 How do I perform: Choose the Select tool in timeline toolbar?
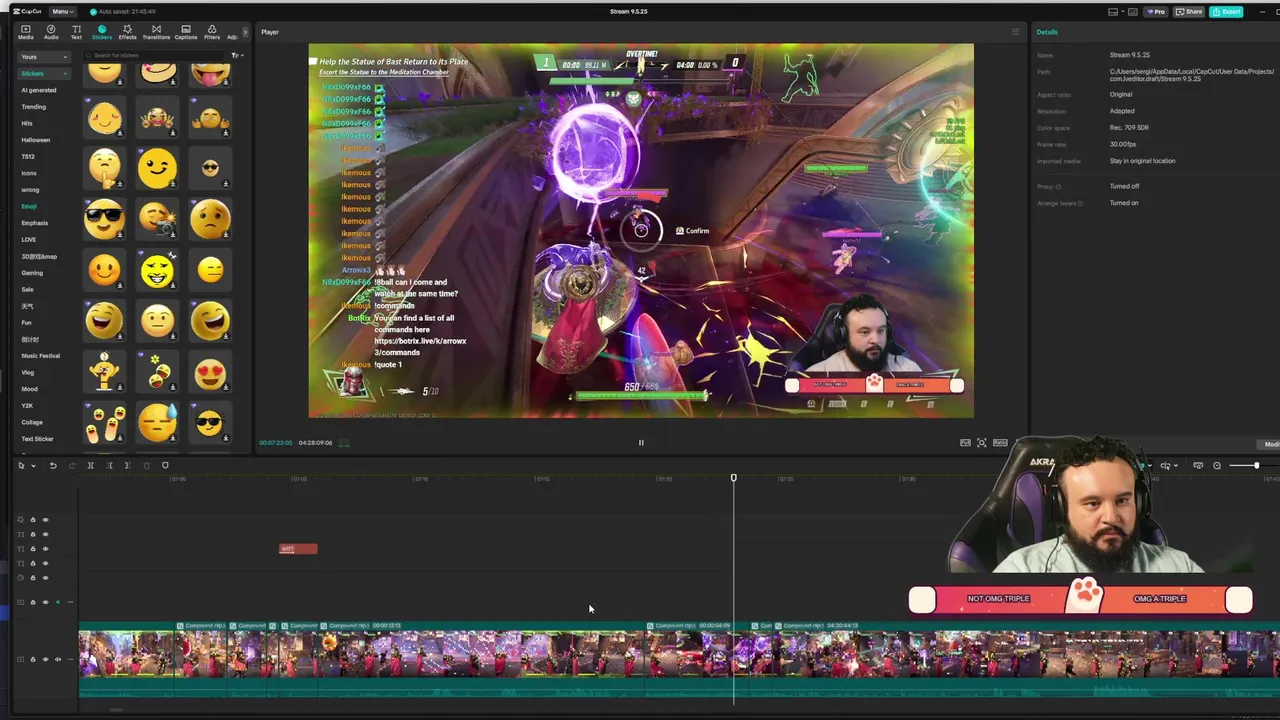pyautogui.click(x=21, y=465)
